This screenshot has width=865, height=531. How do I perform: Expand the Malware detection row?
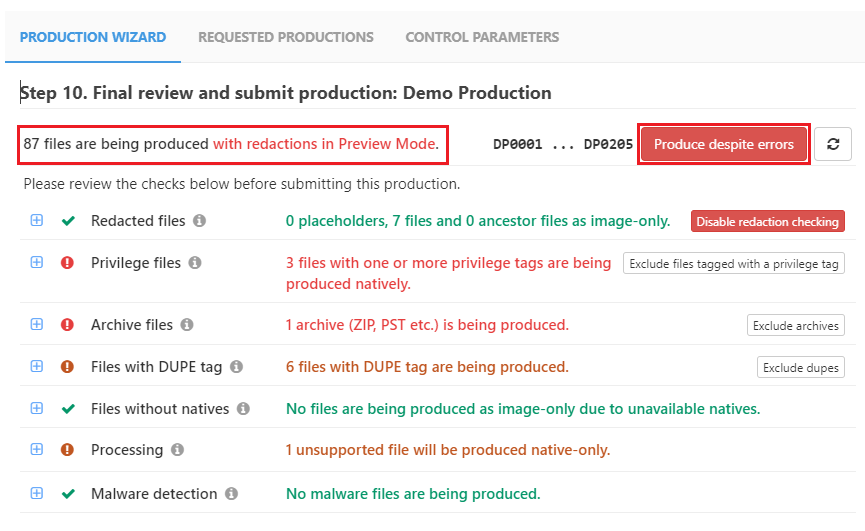(36, 492)
